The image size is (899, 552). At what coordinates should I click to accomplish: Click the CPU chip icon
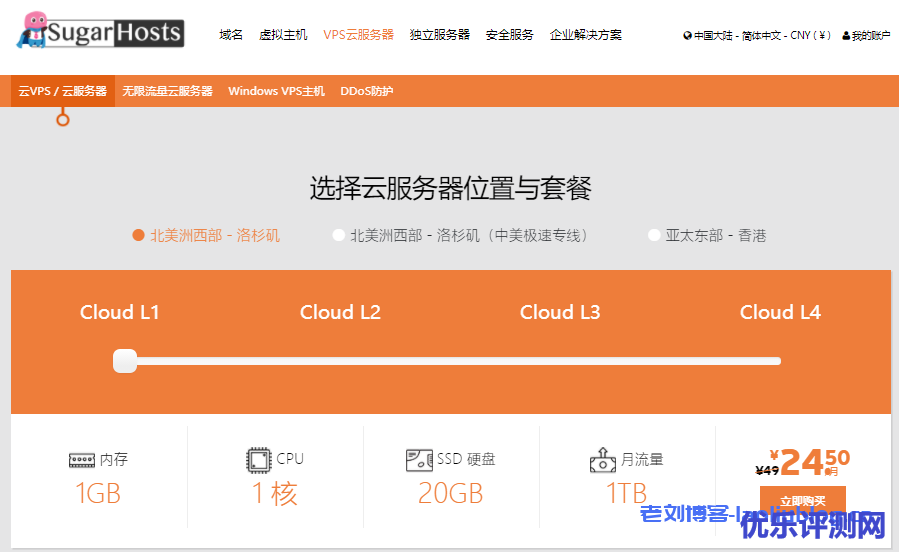259,460
